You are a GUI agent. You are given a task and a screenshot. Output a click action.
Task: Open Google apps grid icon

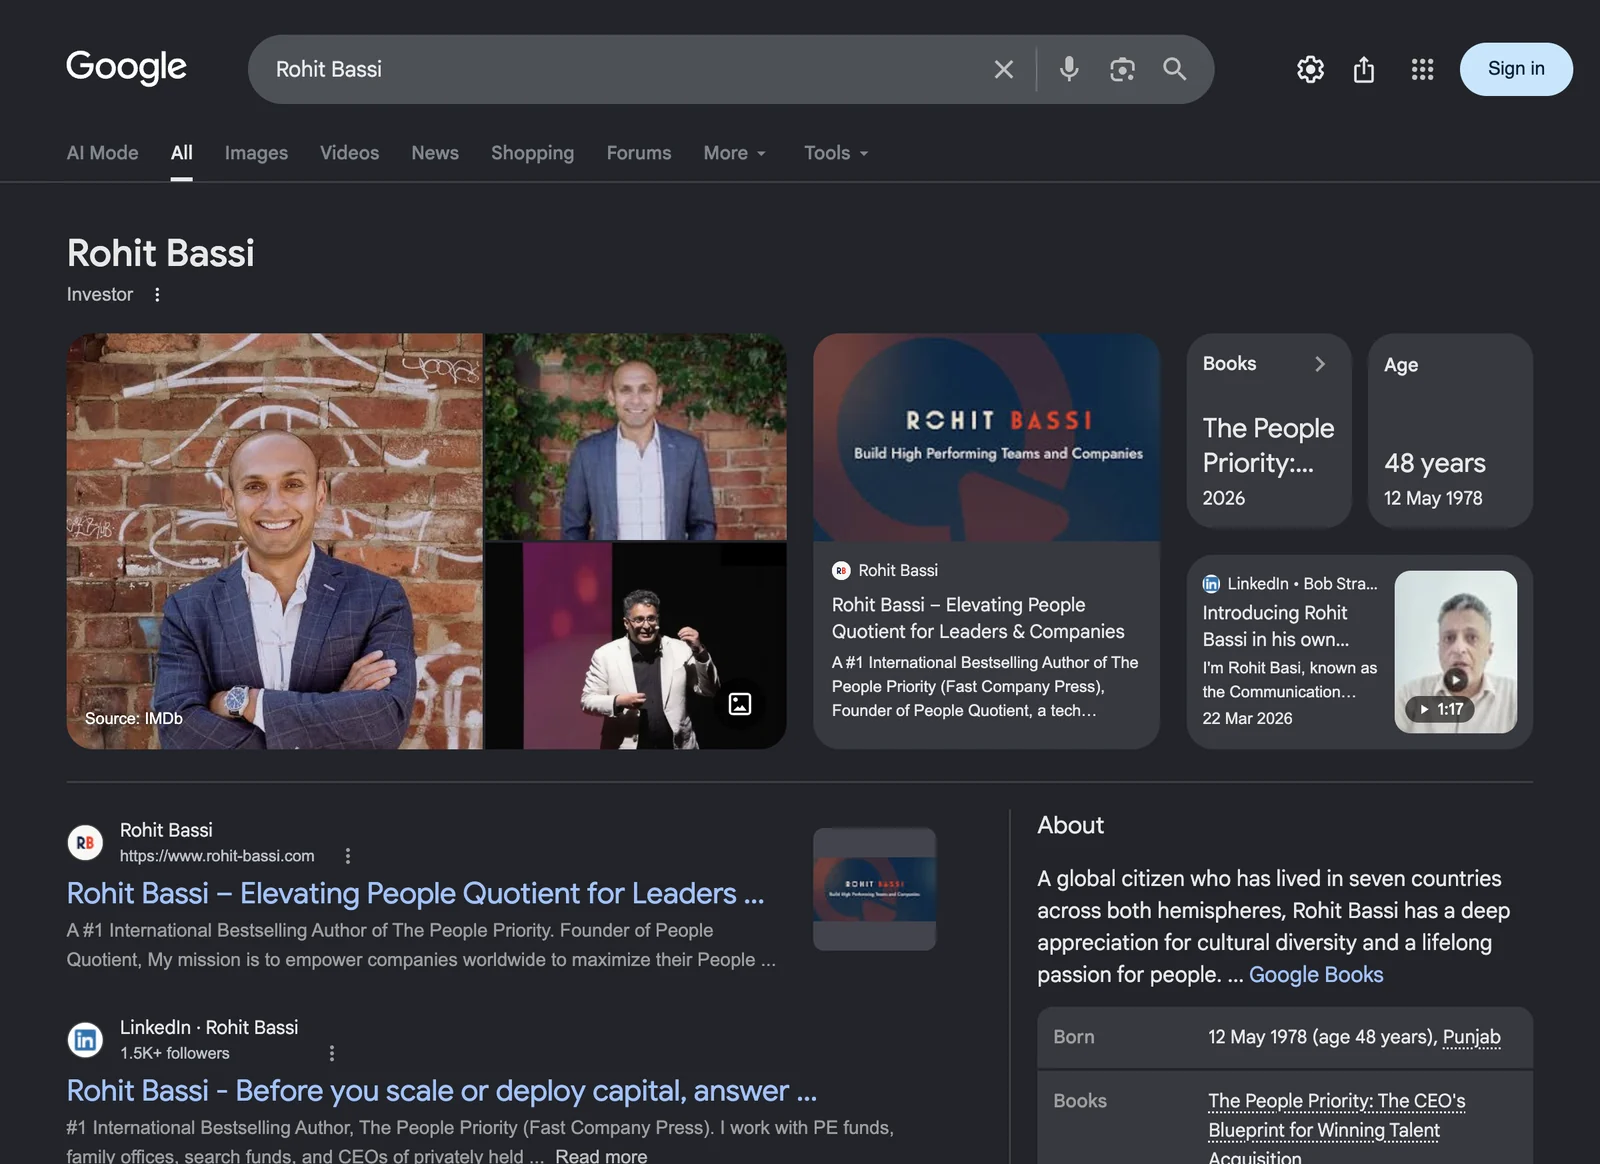pyautogui.click(x=1422, y=69)
